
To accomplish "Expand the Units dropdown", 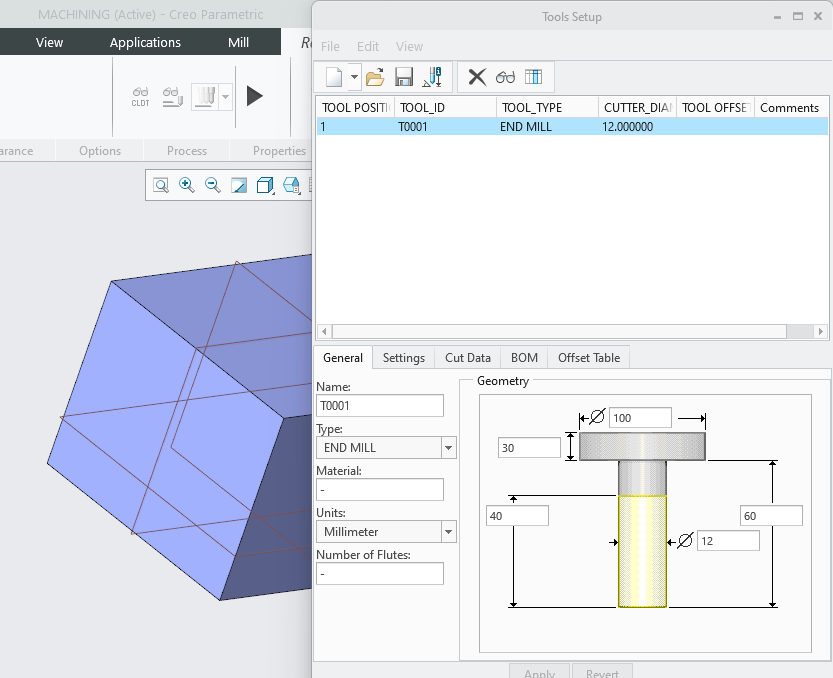I will pos(448,532).
